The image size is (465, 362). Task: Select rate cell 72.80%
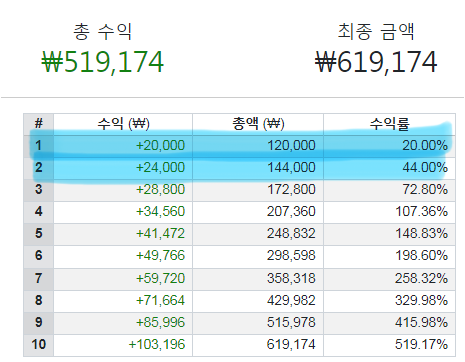coord(389,190)
